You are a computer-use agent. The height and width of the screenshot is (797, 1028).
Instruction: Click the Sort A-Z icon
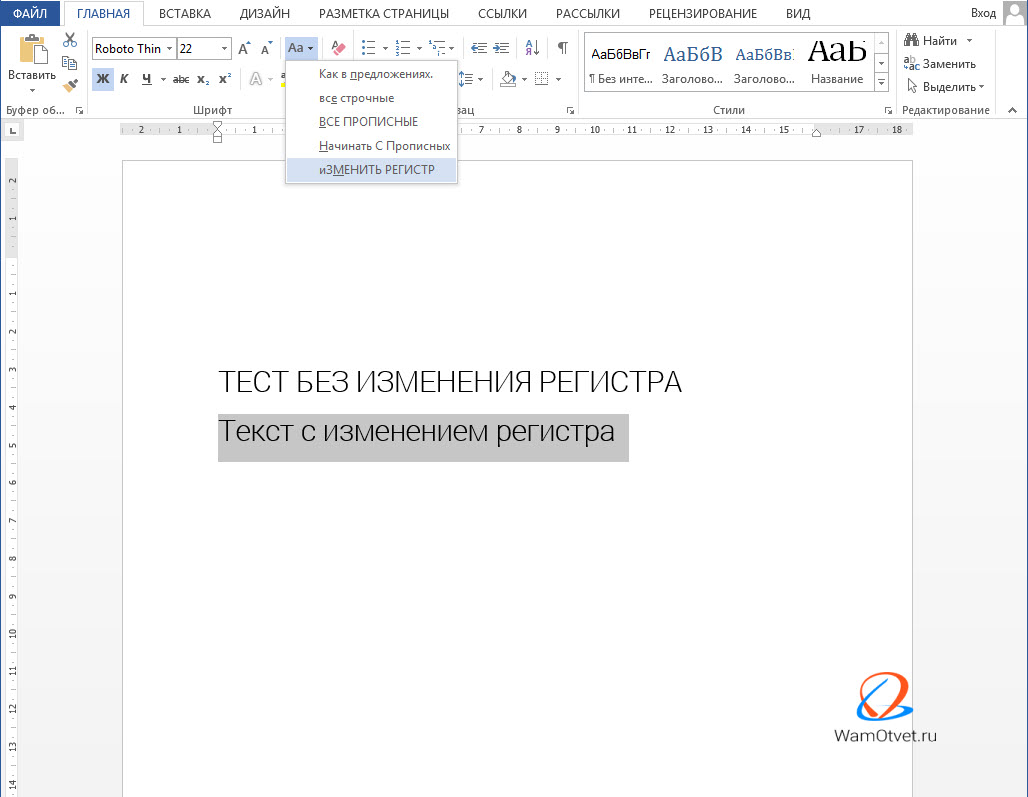tap(532, 48)
